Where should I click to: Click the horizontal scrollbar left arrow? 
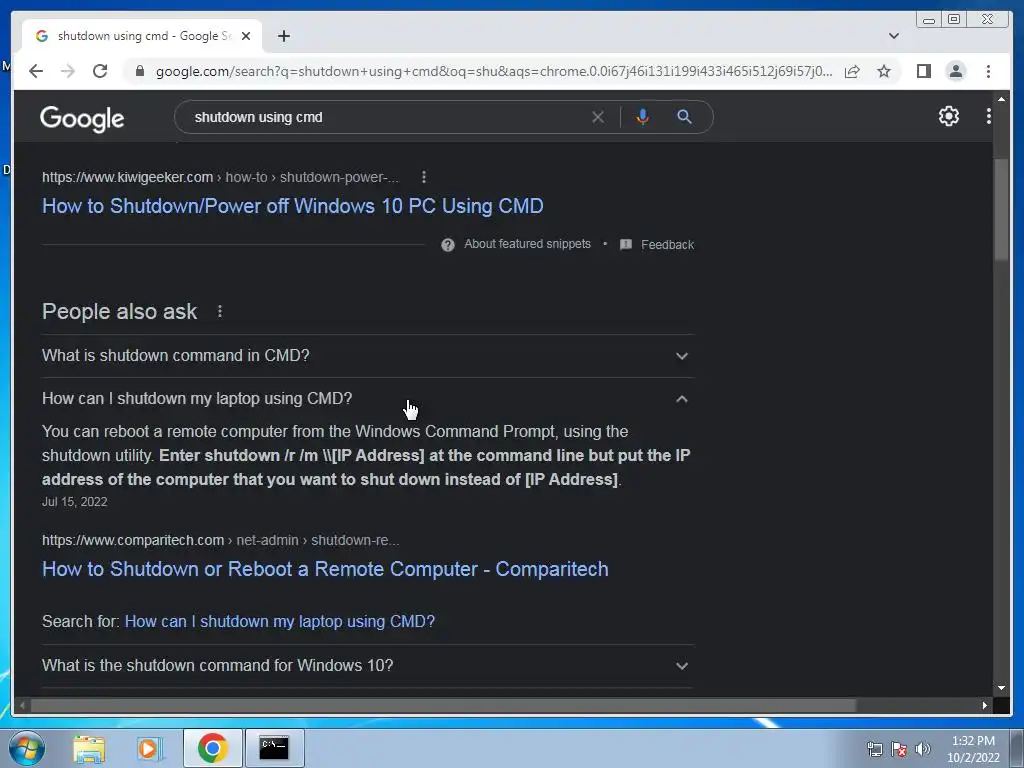23,705
